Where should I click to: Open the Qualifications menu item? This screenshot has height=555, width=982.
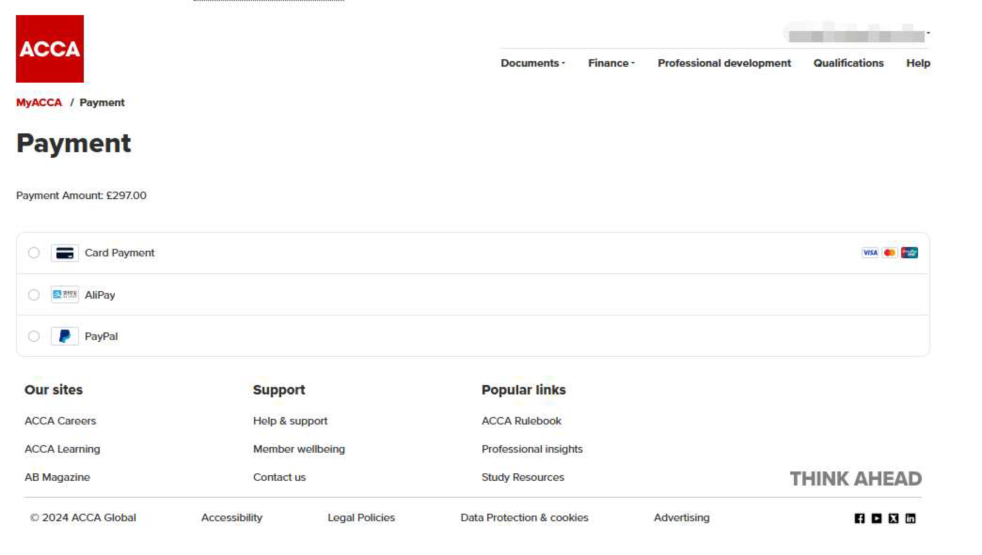(x=848, y=63)
